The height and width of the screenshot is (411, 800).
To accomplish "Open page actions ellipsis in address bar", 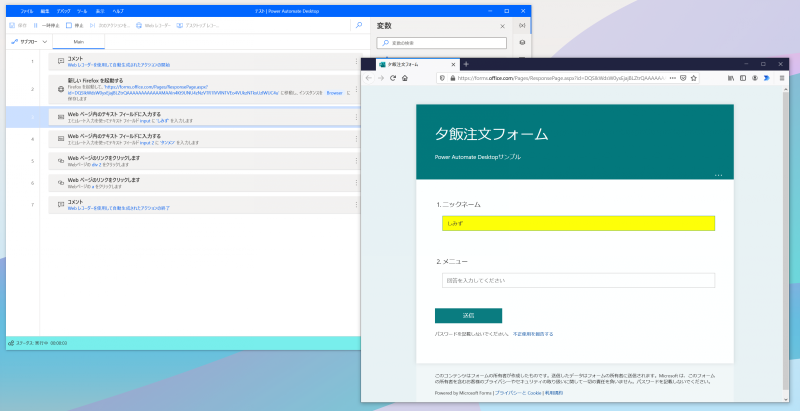I will [x=673, y=78].
